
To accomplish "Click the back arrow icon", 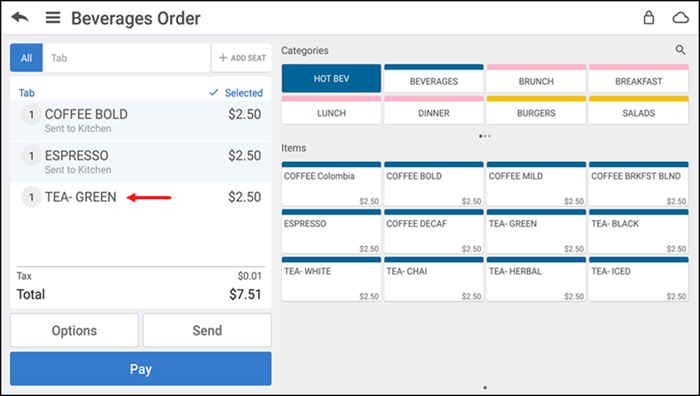I will pyautogui.click(x=20, y=18).
